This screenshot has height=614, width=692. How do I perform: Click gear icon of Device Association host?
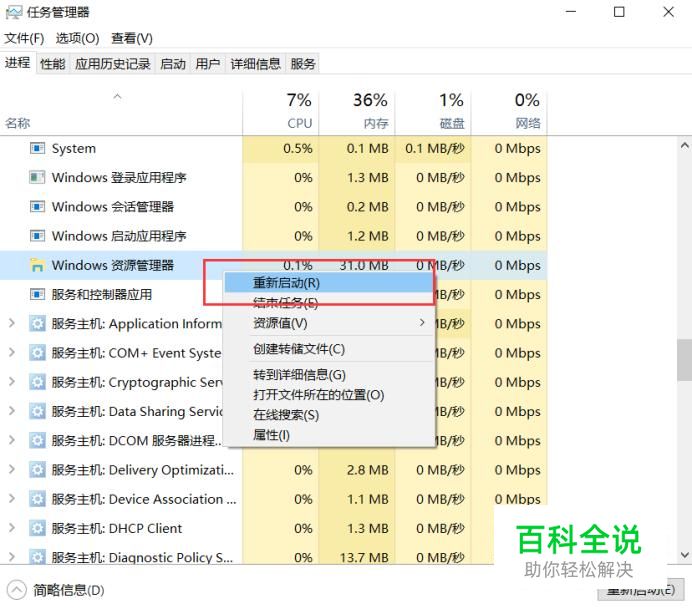point(37,499)
